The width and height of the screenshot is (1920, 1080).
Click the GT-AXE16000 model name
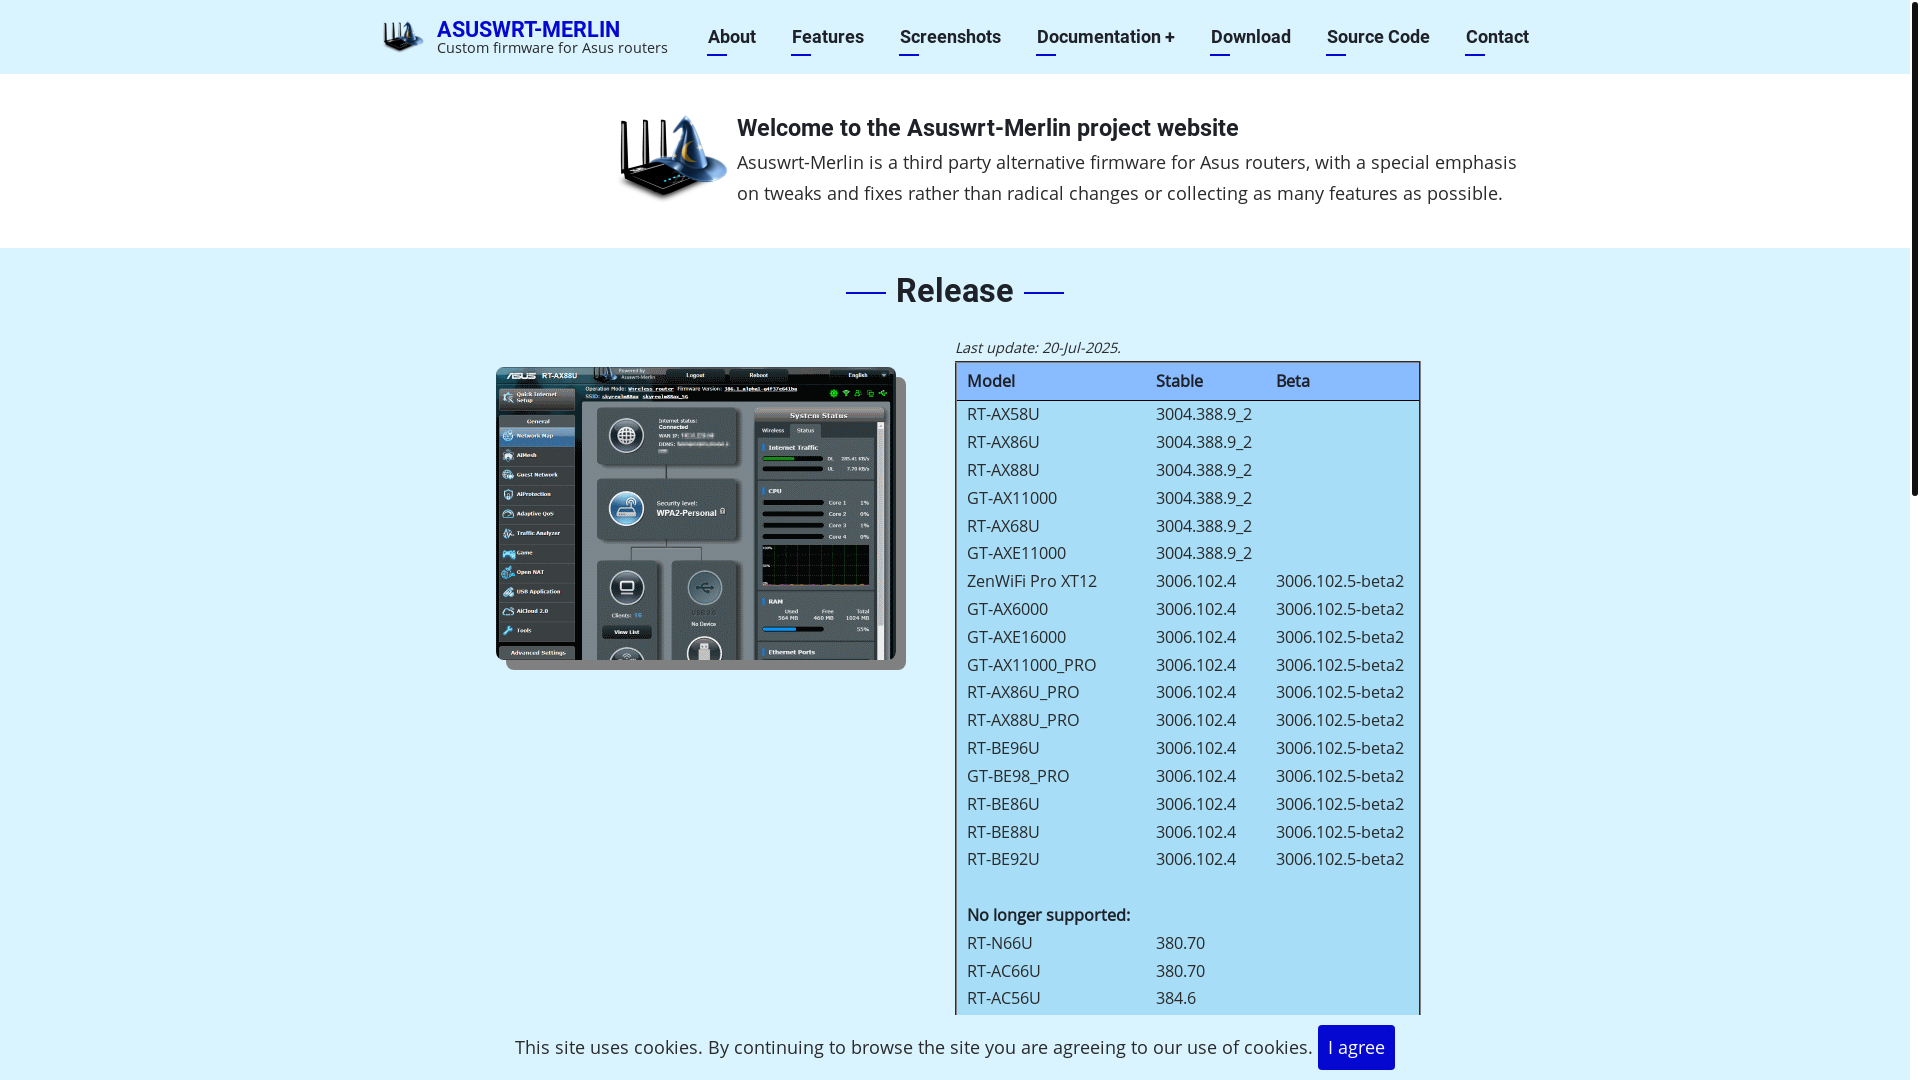[x=1016, y=637]
